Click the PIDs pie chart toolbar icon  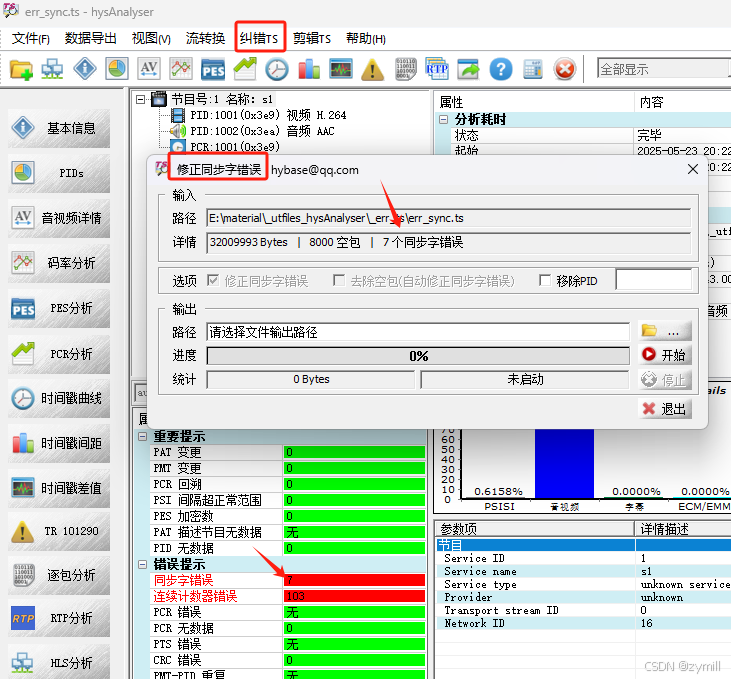[x=117, y=69]
